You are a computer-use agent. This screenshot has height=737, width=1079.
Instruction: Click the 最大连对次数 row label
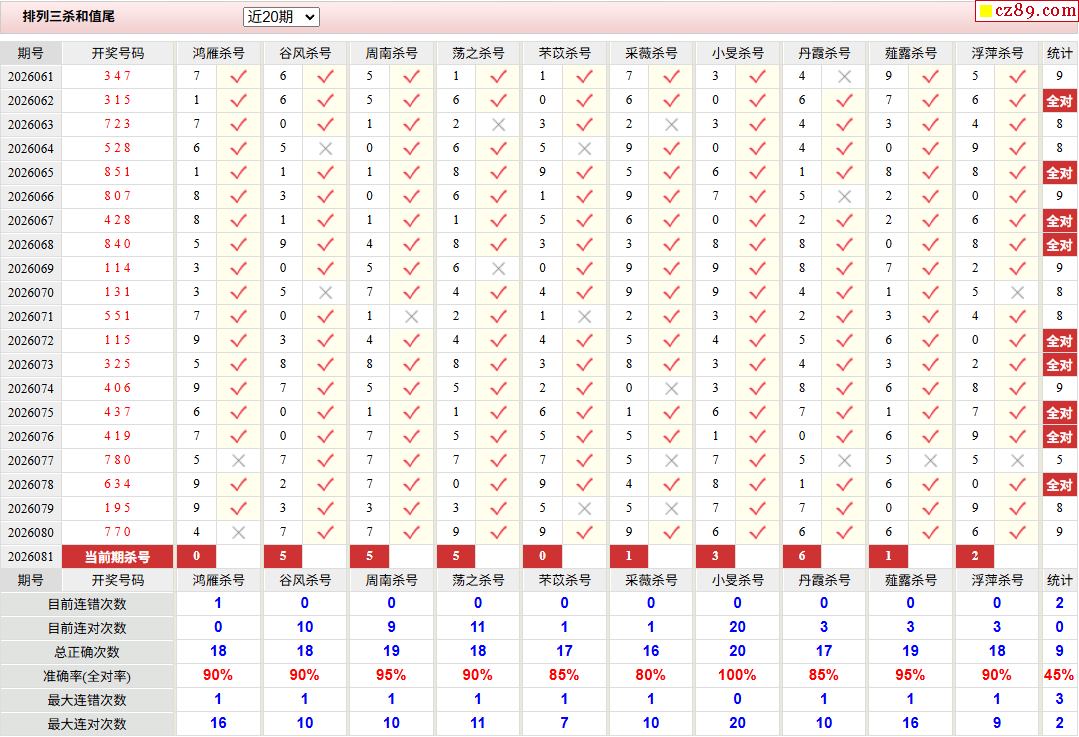[x=87, y=724]
